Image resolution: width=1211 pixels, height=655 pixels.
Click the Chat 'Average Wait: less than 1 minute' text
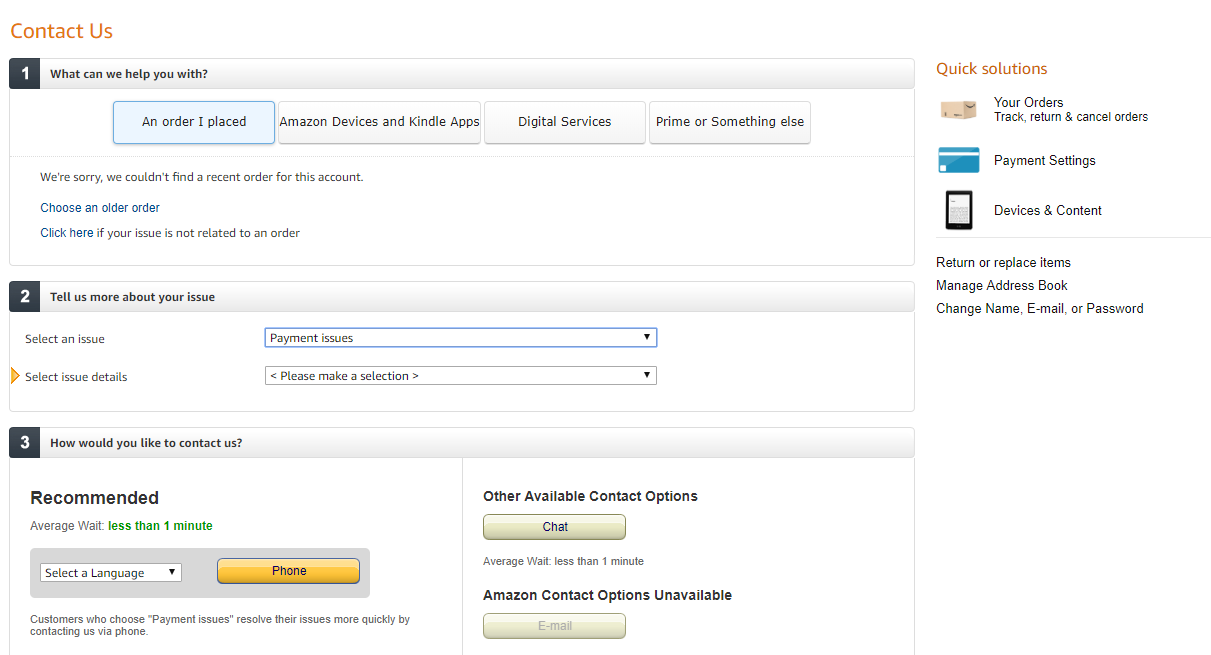tap(563, 561)
